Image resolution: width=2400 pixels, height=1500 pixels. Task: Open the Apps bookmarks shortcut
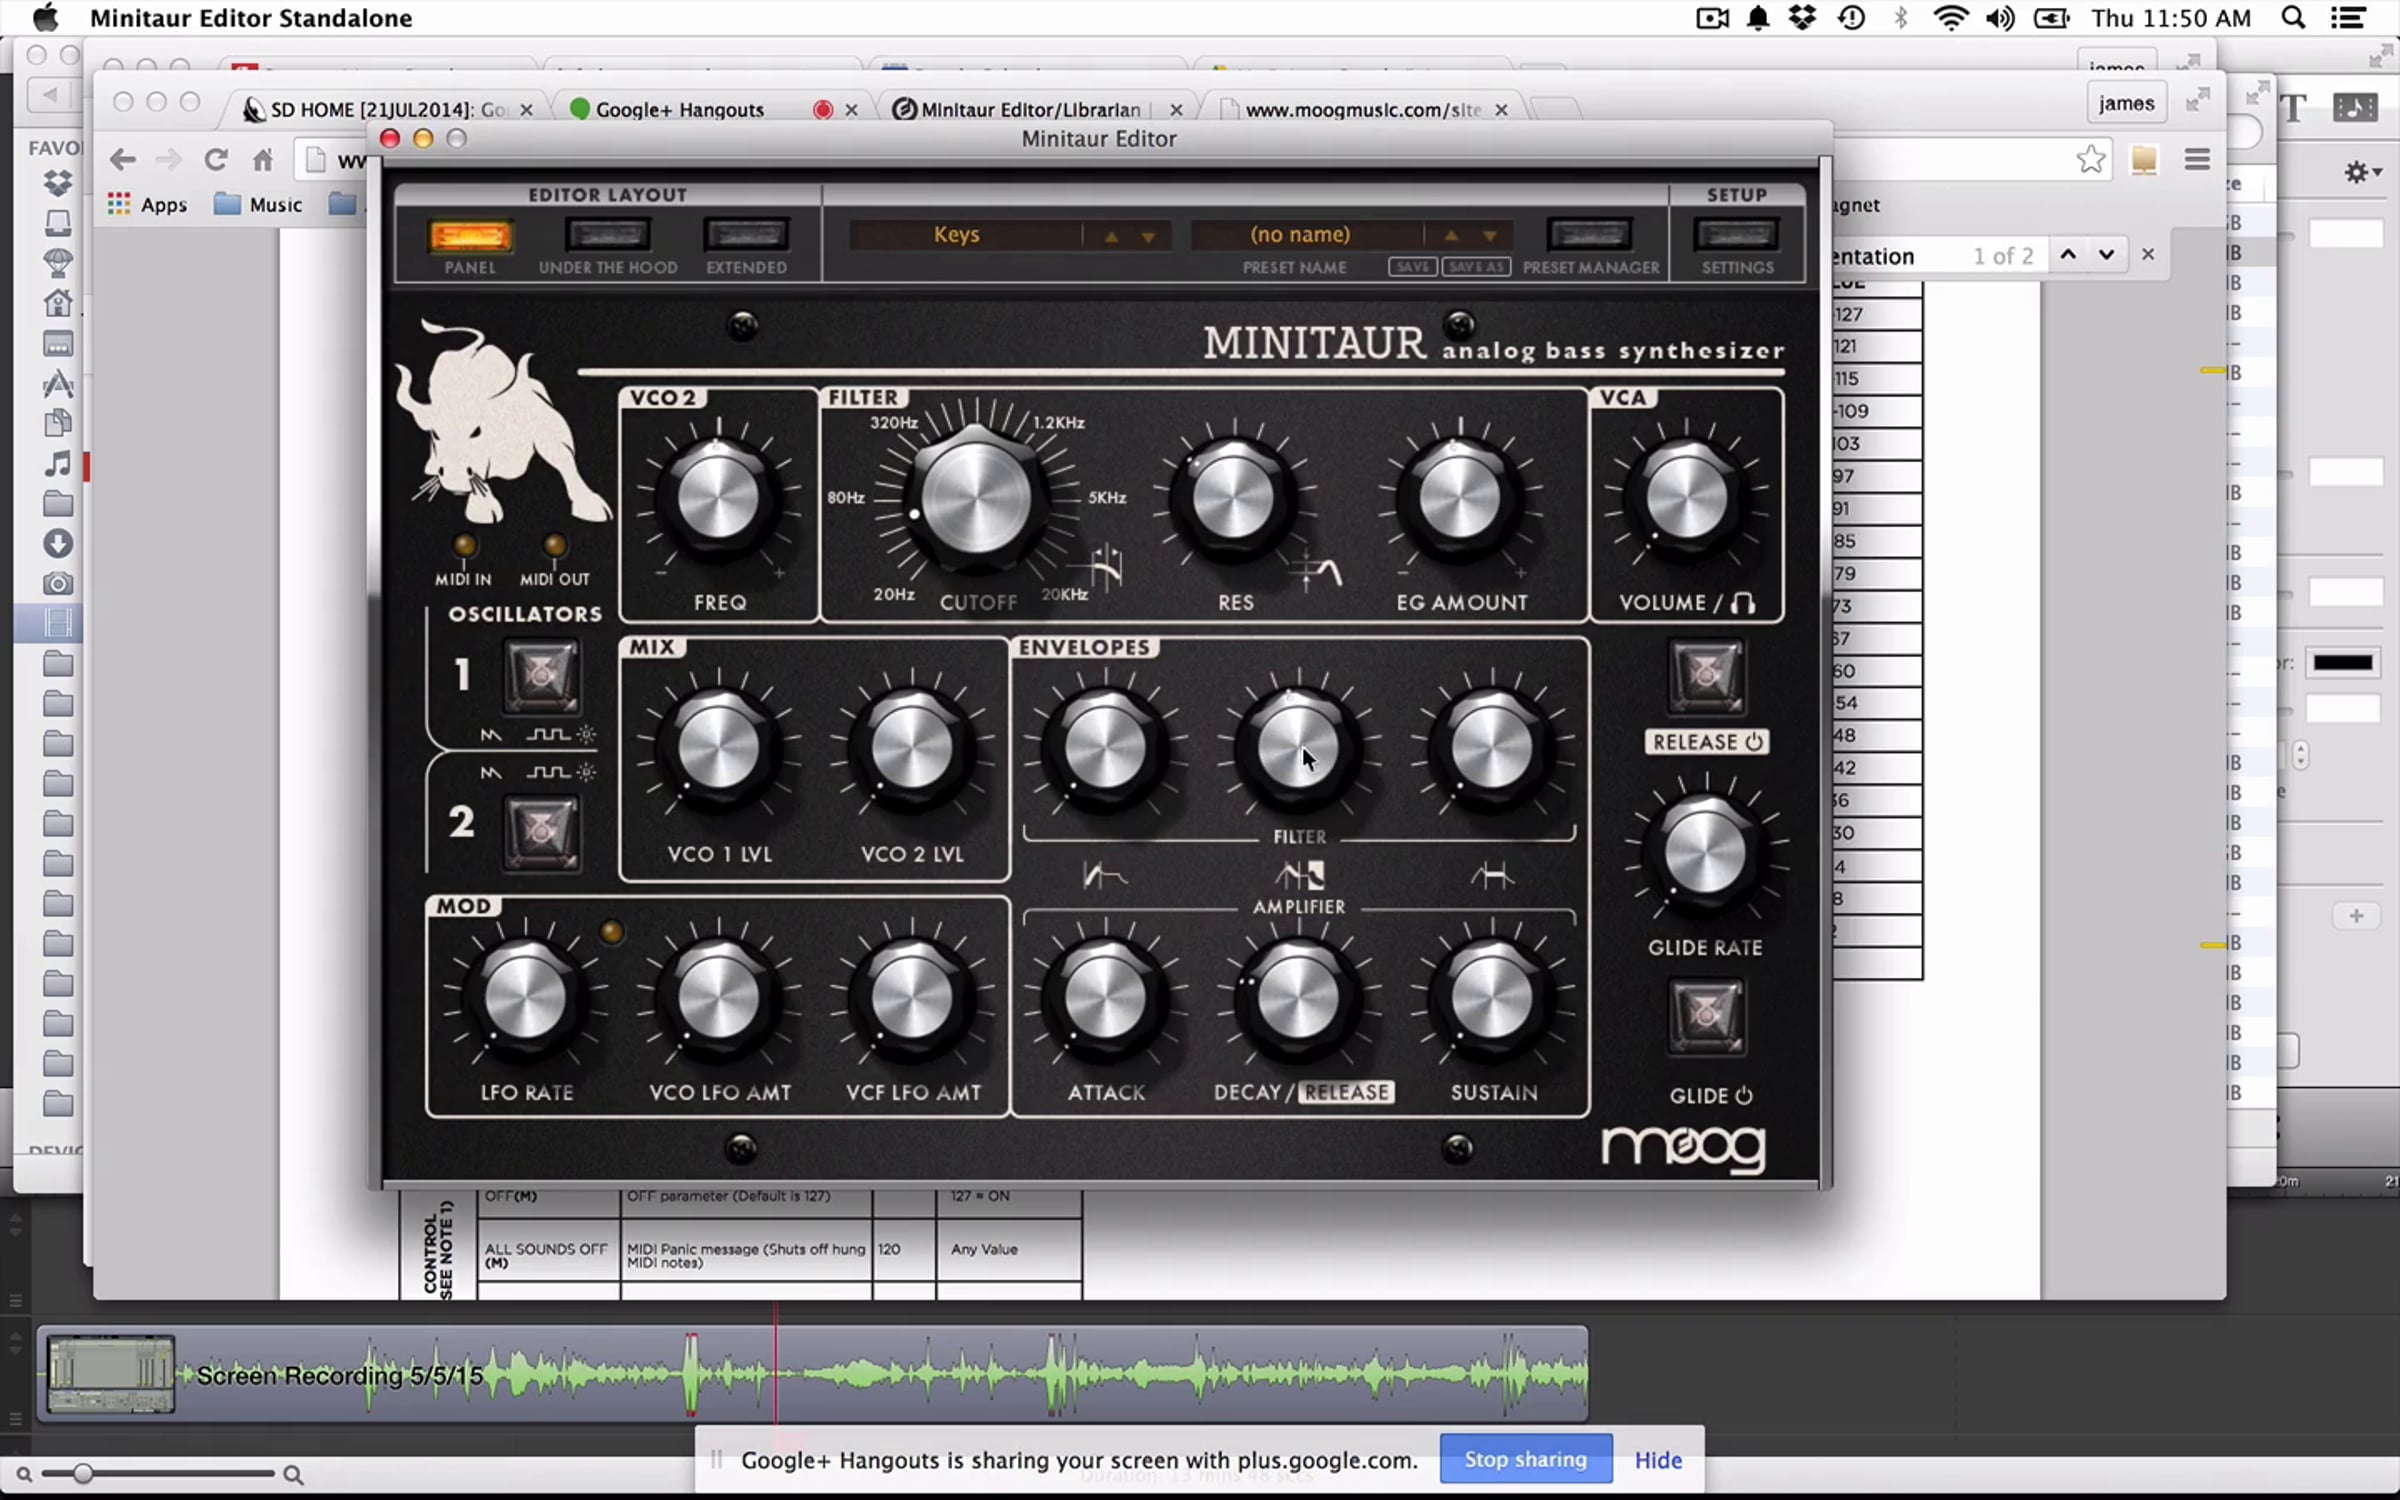[147, 204]
